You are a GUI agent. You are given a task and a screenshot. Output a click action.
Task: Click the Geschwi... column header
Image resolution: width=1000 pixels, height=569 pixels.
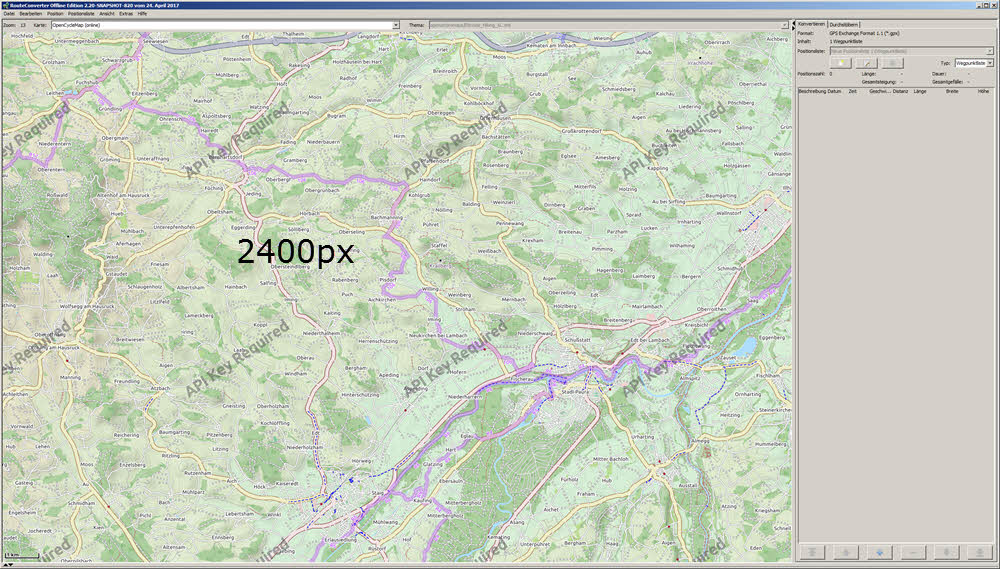point(879,91)
